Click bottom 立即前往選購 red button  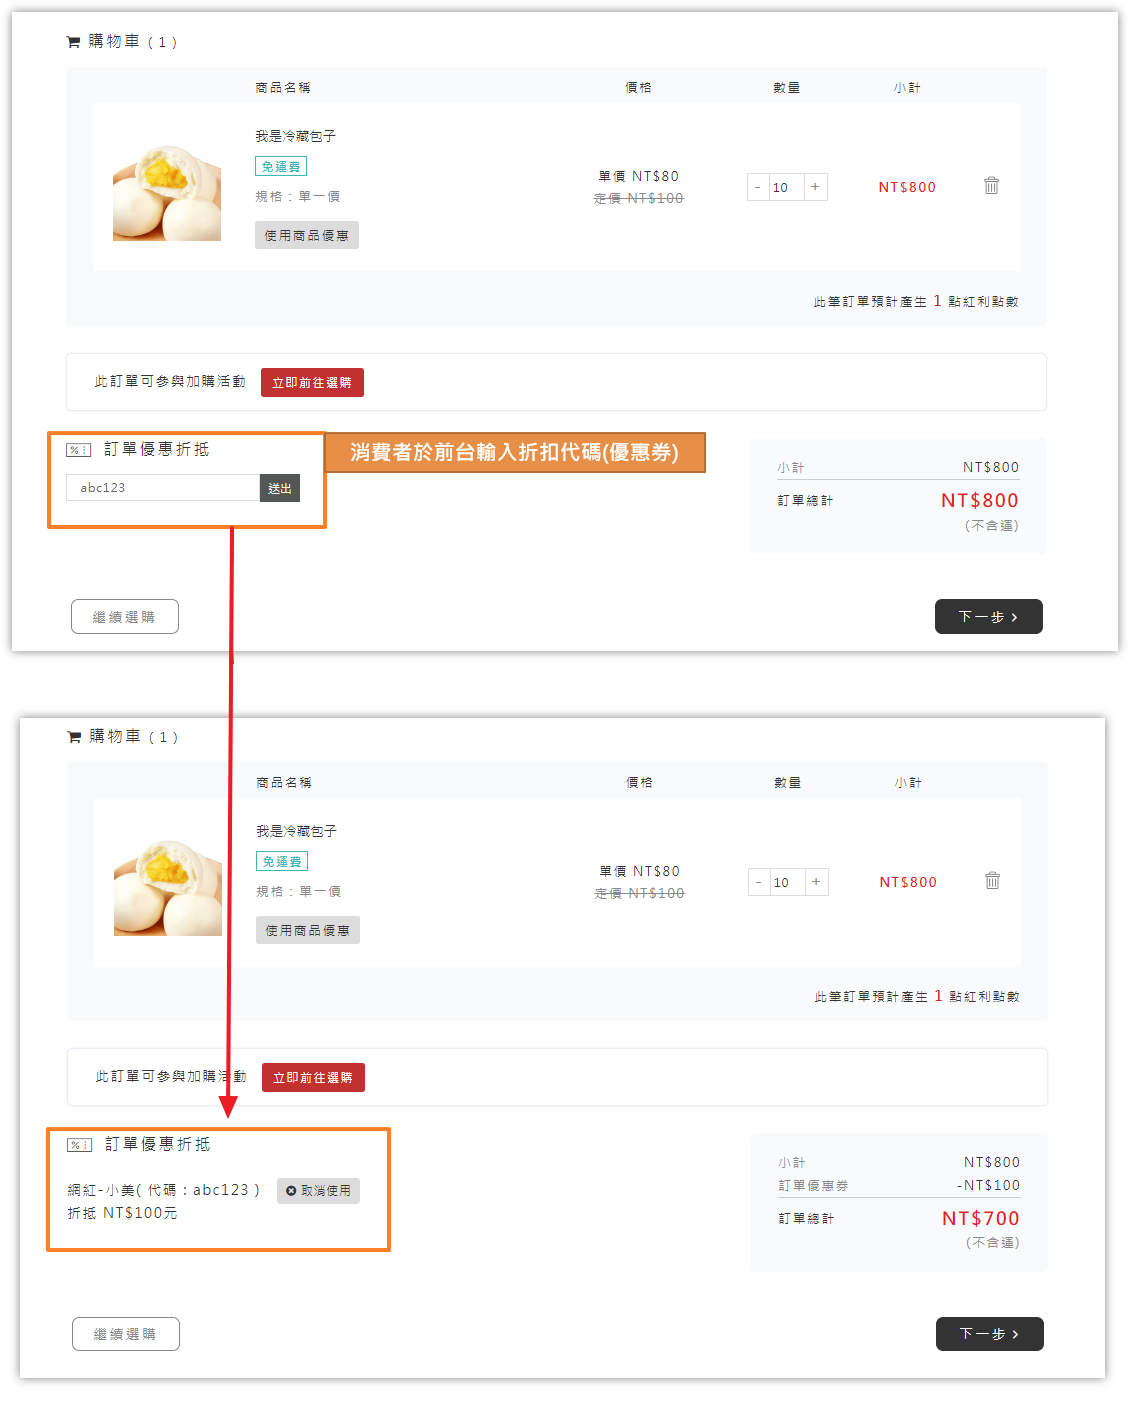(x=313, y=1078)
